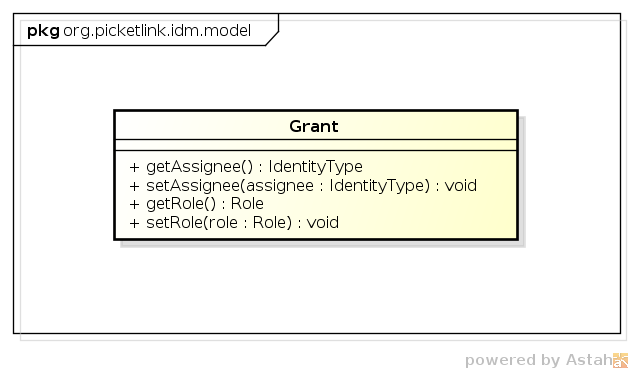
Task: Click the Astah logo icon
Action: [620, 360]
